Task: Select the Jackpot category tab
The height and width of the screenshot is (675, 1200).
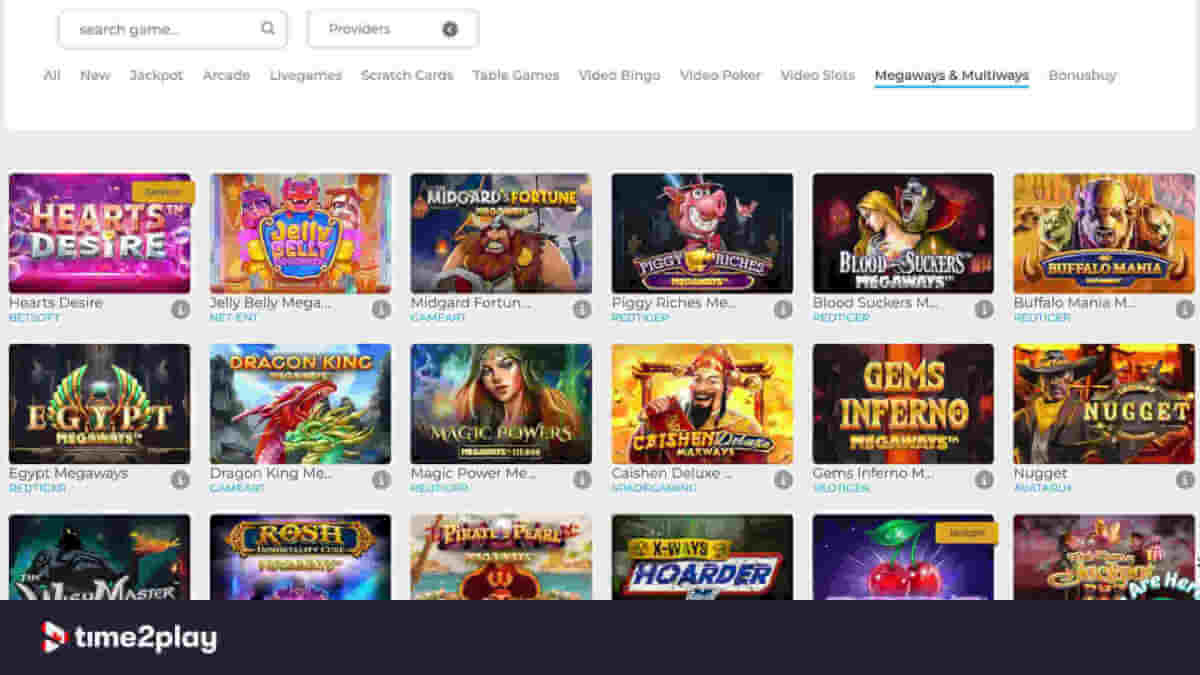Action: [156, 75]
